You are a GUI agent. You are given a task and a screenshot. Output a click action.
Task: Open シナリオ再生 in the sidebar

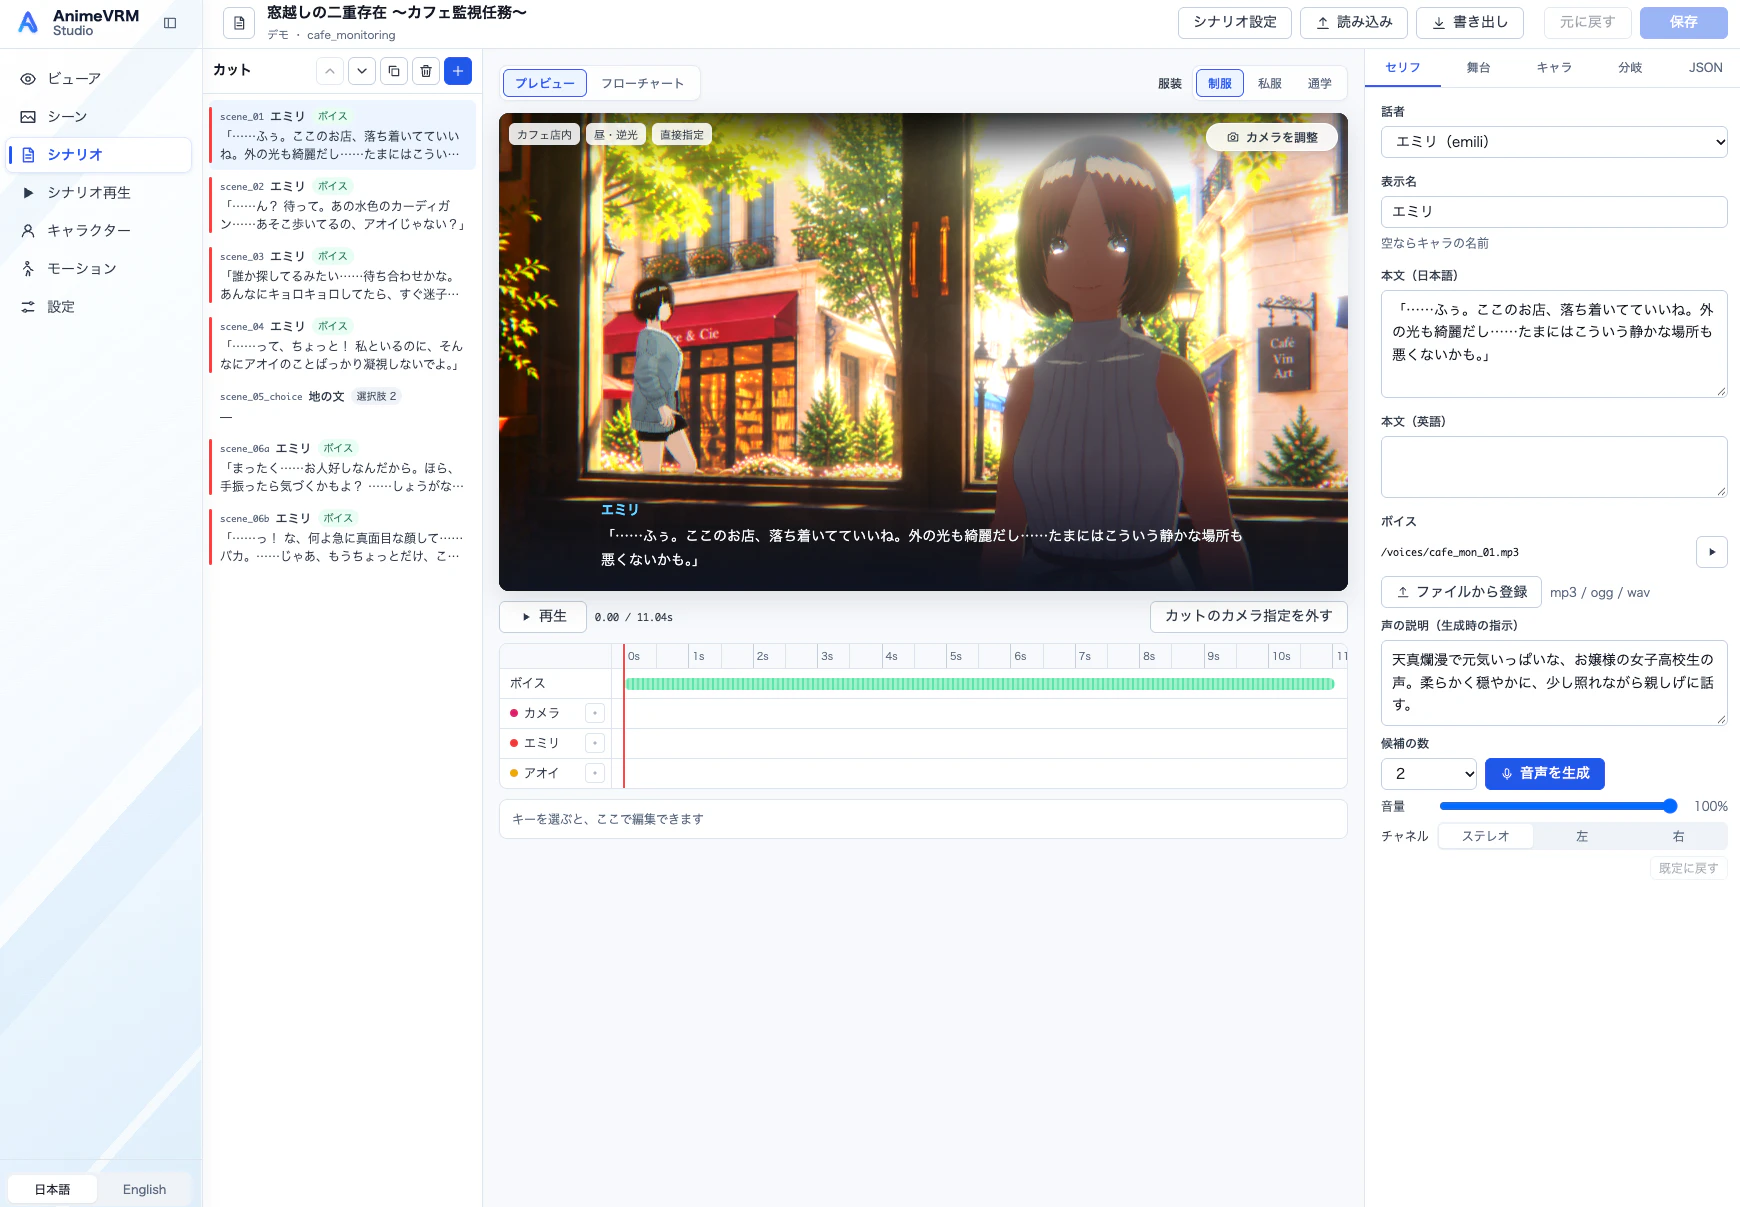100,193
